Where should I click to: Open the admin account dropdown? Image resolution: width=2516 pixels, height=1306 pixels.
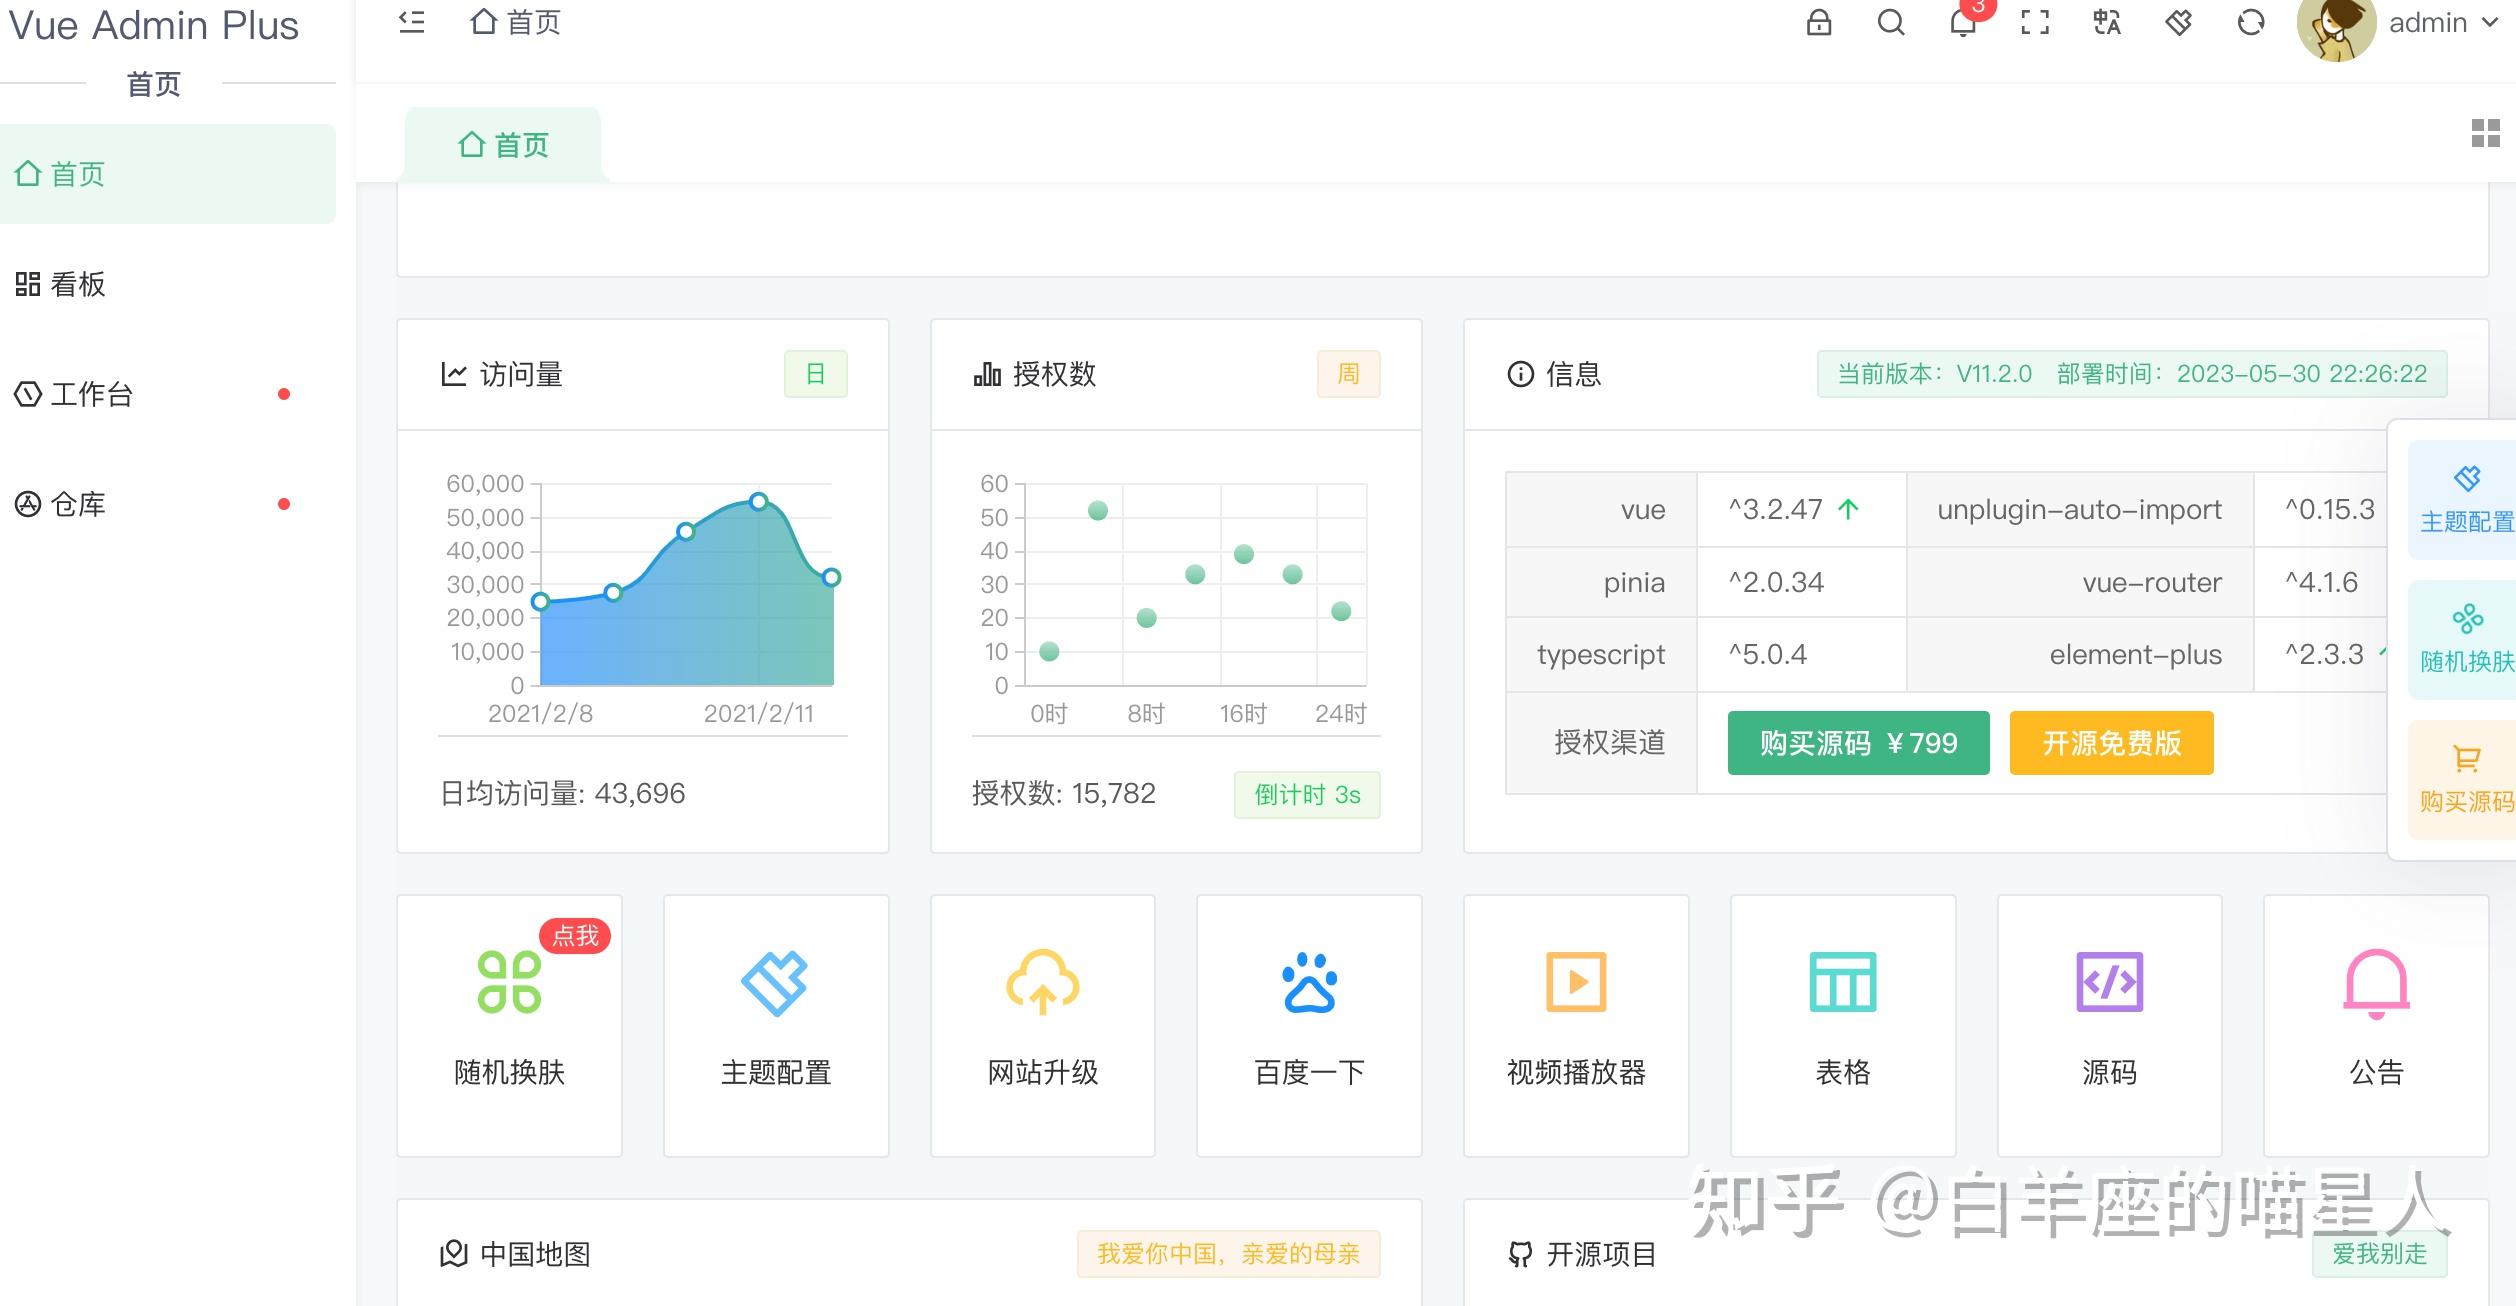pos(2432,22)
